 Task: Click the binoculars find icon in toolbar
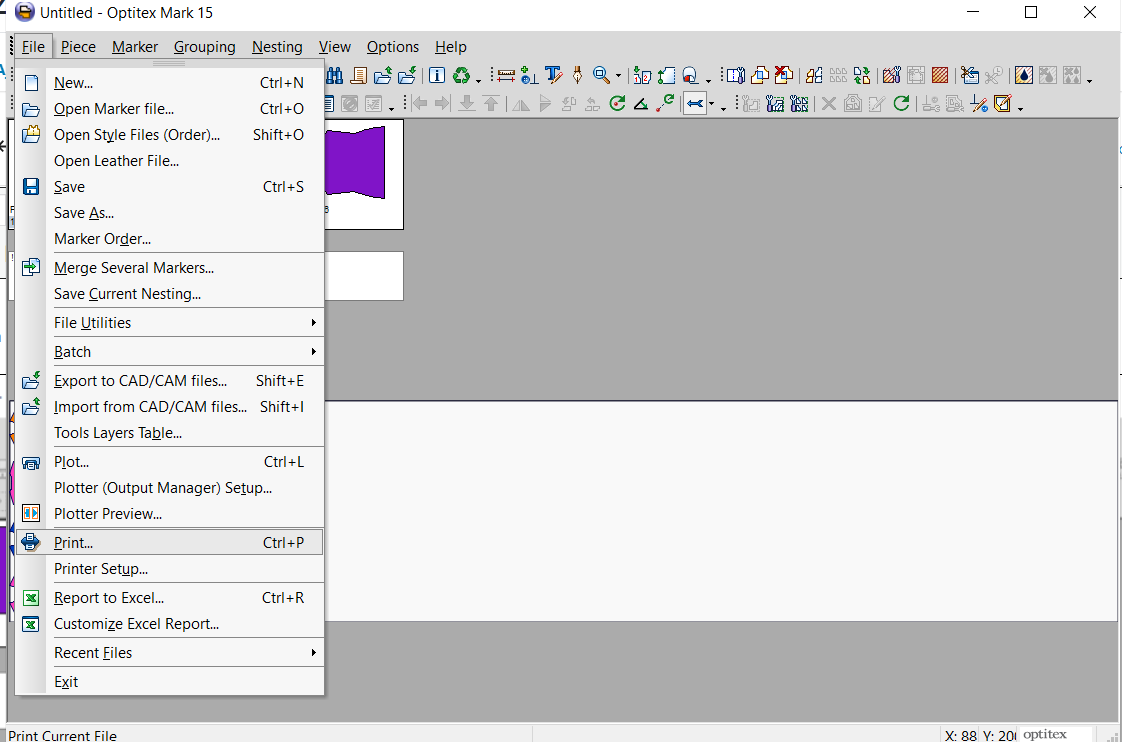point(334,75)
